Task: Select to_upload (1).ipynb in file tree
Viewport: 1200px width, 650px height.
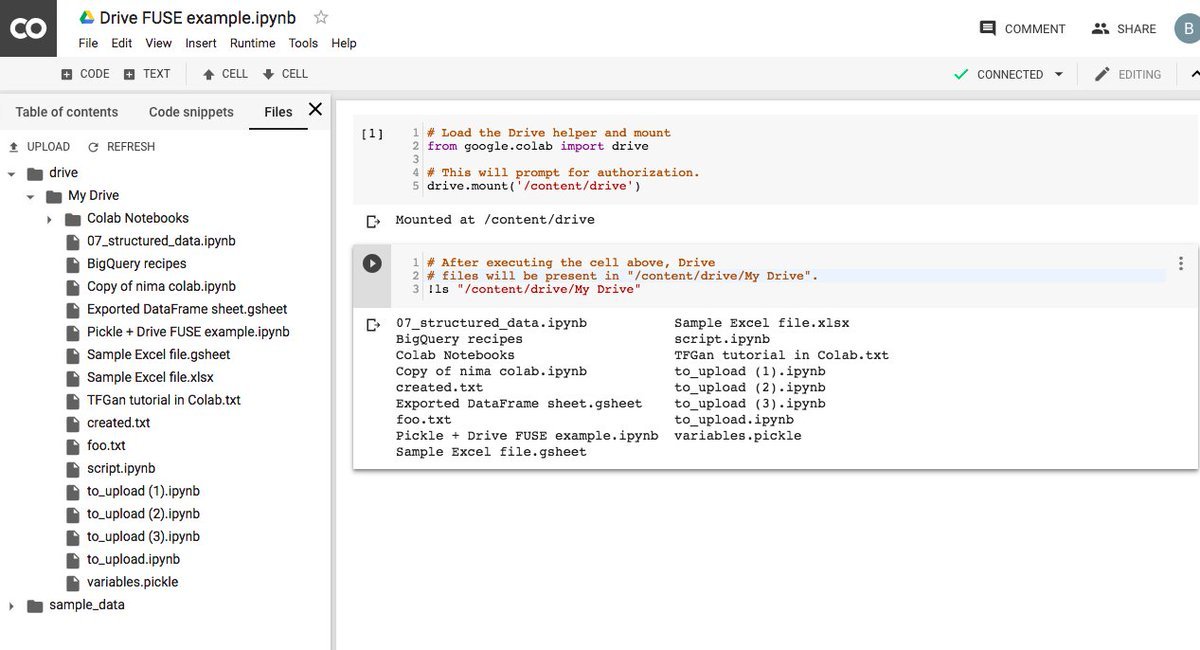Action: [143, 491]
